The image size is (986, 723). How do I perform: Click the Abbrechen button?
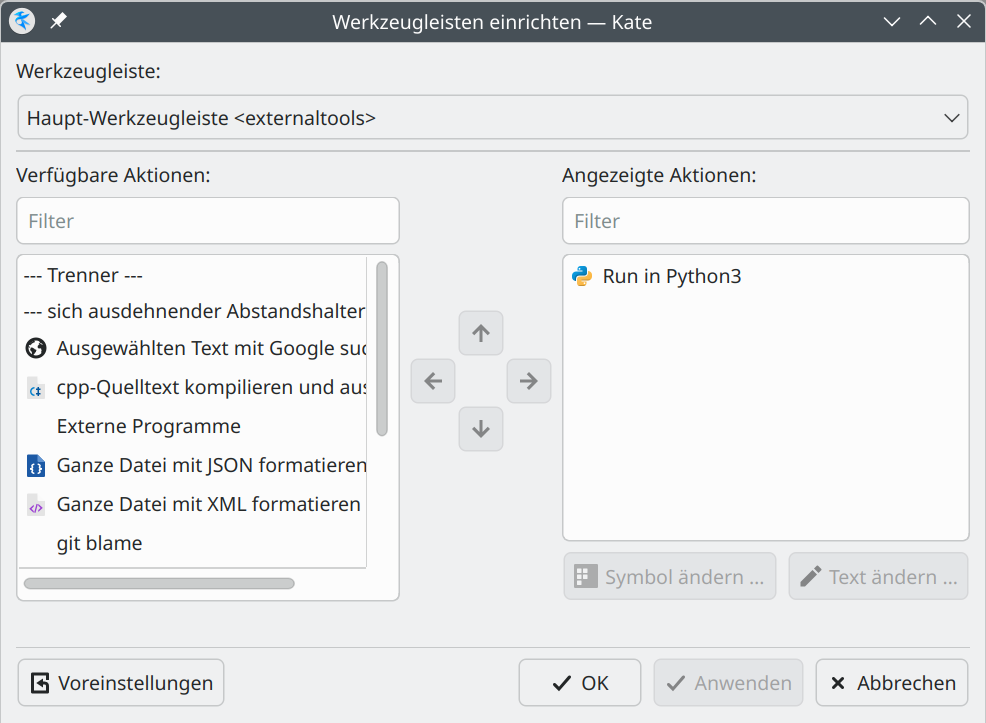point(892,683)
